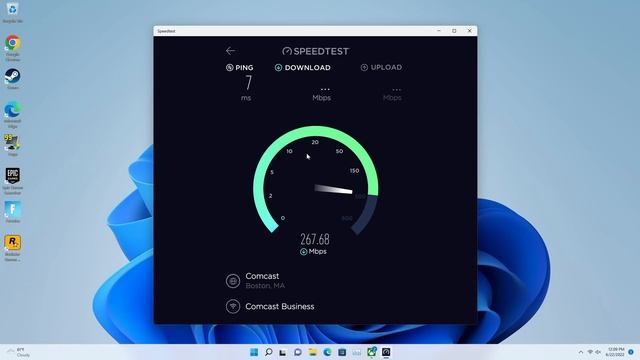Image resolution: width=640 pixels, height=360 pixels.
Task: Click the Ping icon beside PING label
Action: pyautogui.click(x=229, y=68)
